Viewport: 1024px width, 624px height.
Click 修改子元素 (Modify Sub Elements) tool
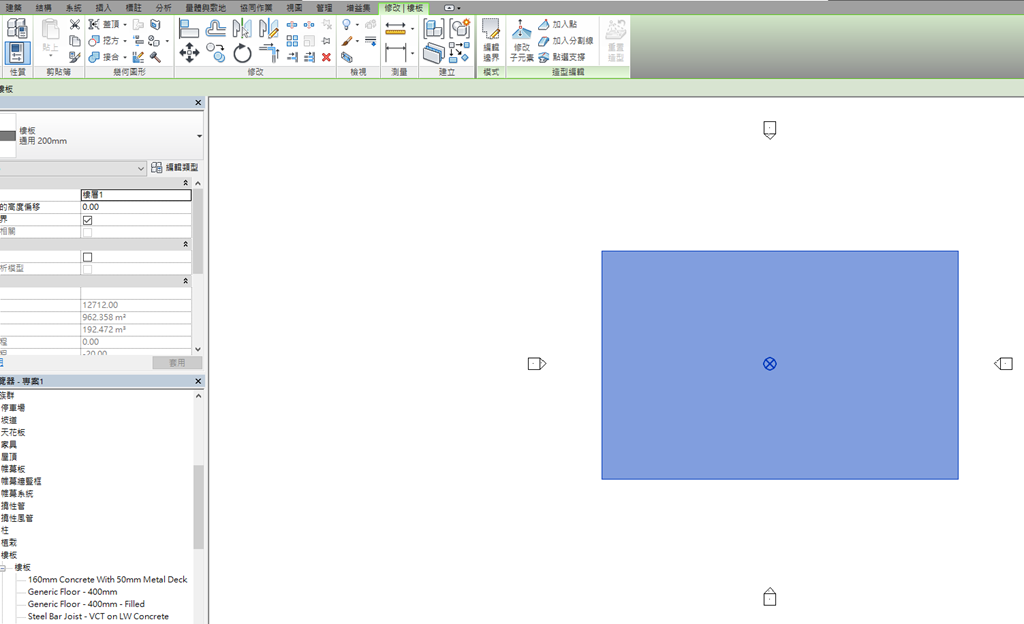pyautogui.click(x=521, y=40)
